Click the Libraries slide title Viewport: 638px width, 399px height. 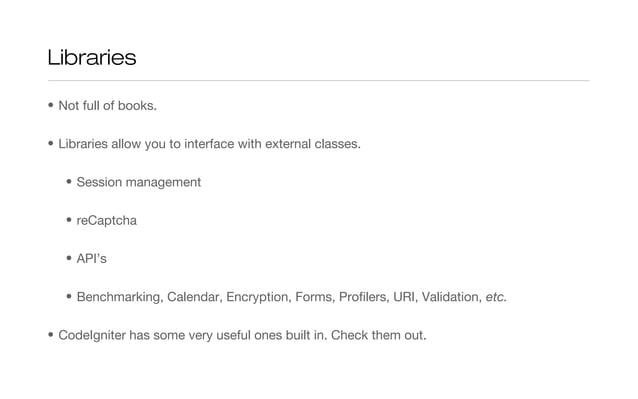pyautogui.click(x=92, y=57)
